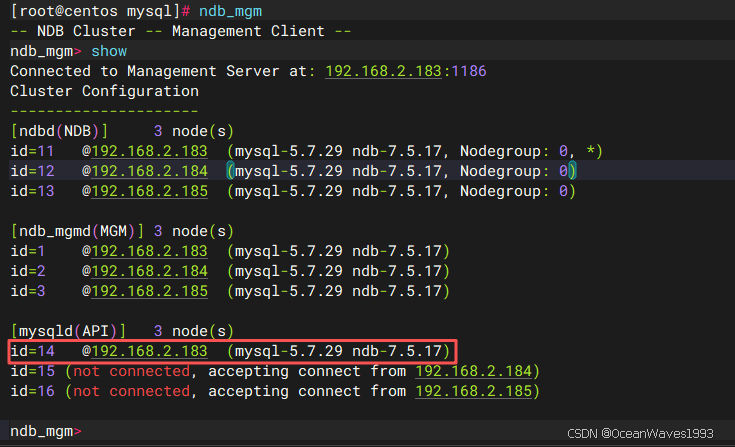Click 'not connected' in the id=15 line
This screenshot has height=447, width=735.
tap(132, 372)
